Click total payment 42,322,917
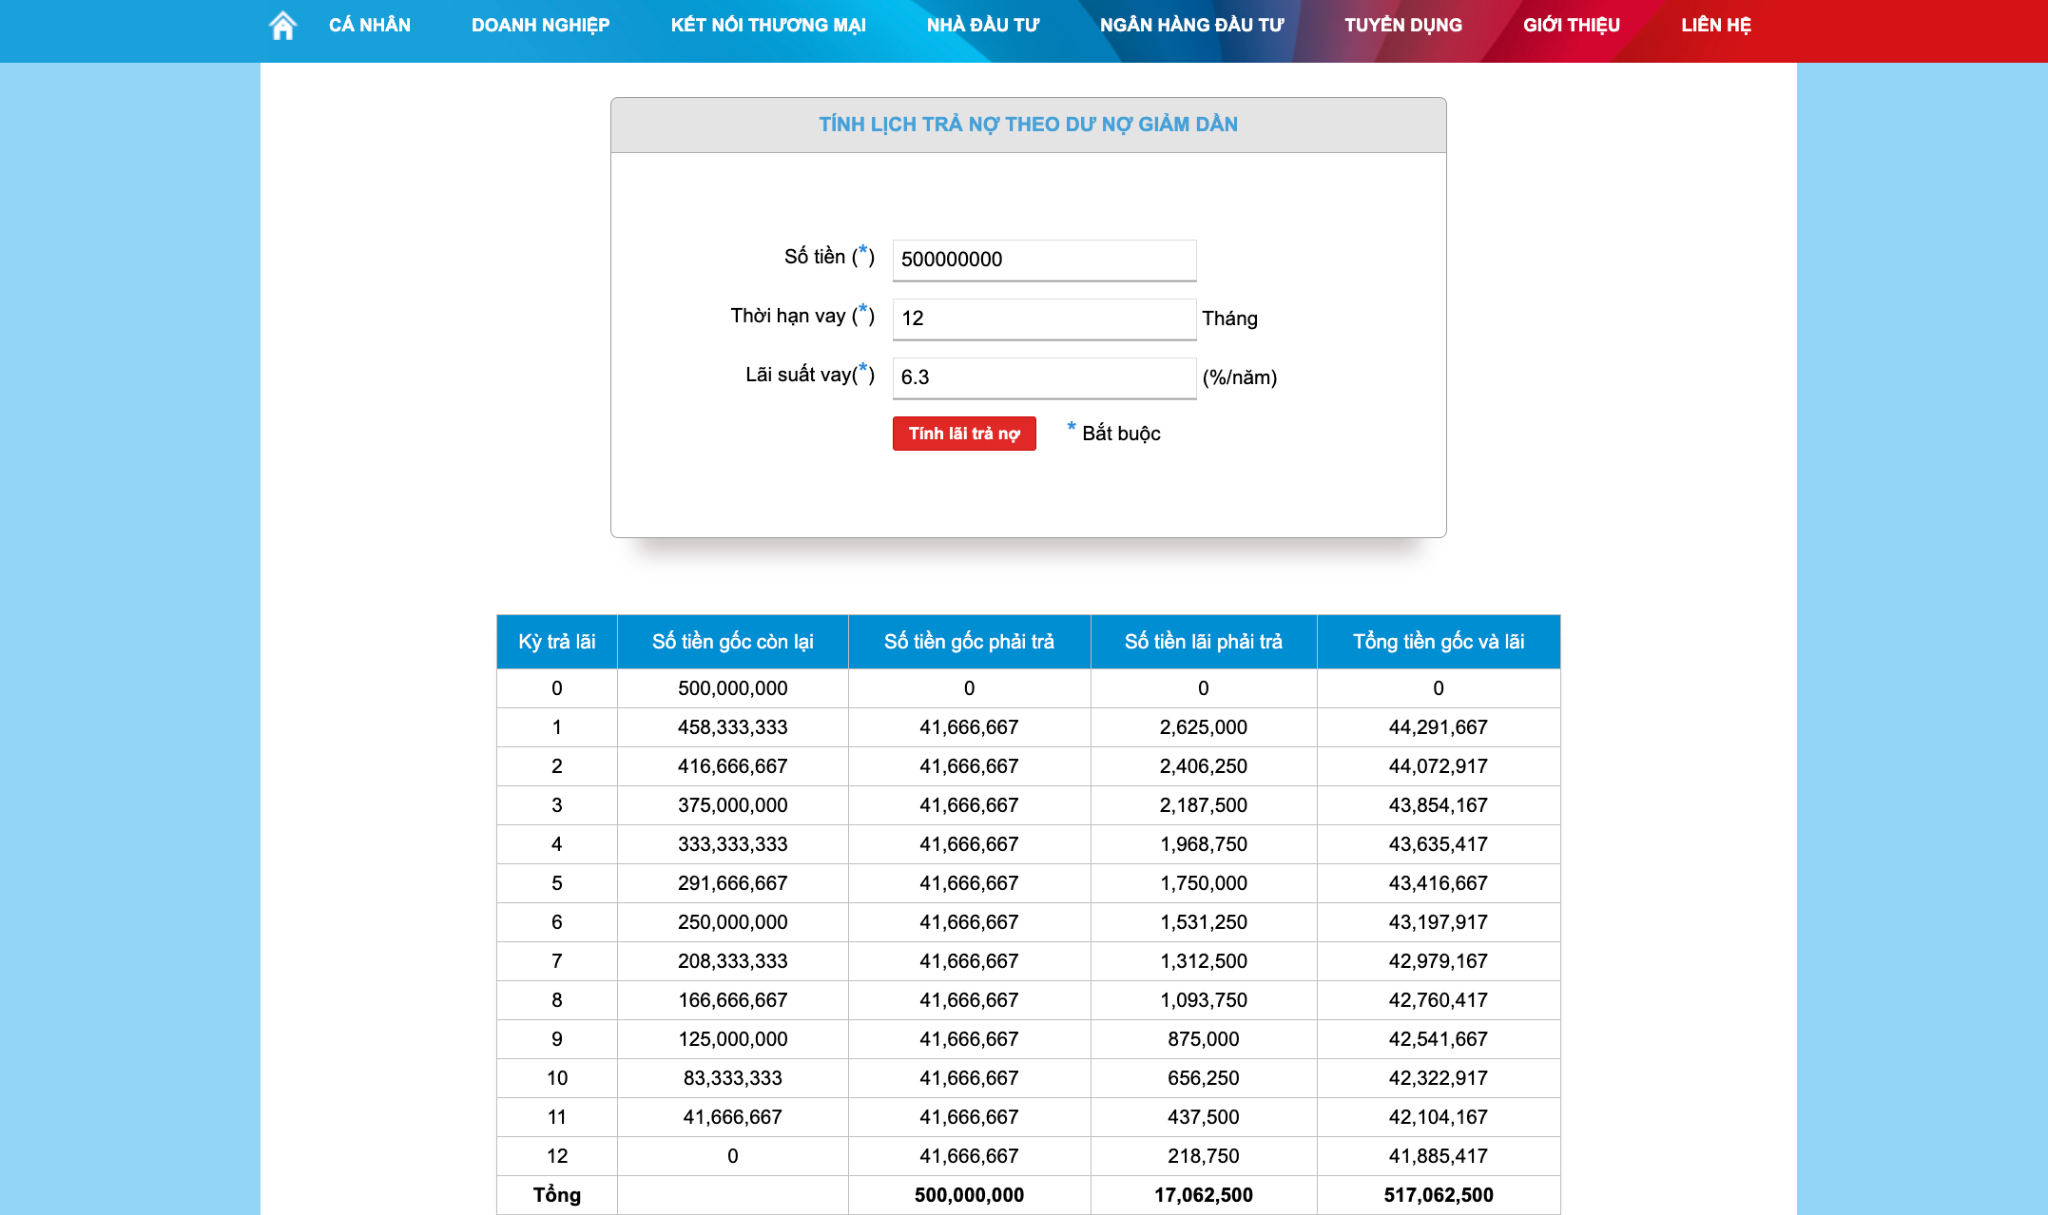Image resolution: width=2048 pixels, height=1215 pixels. coord(1438,1078)
